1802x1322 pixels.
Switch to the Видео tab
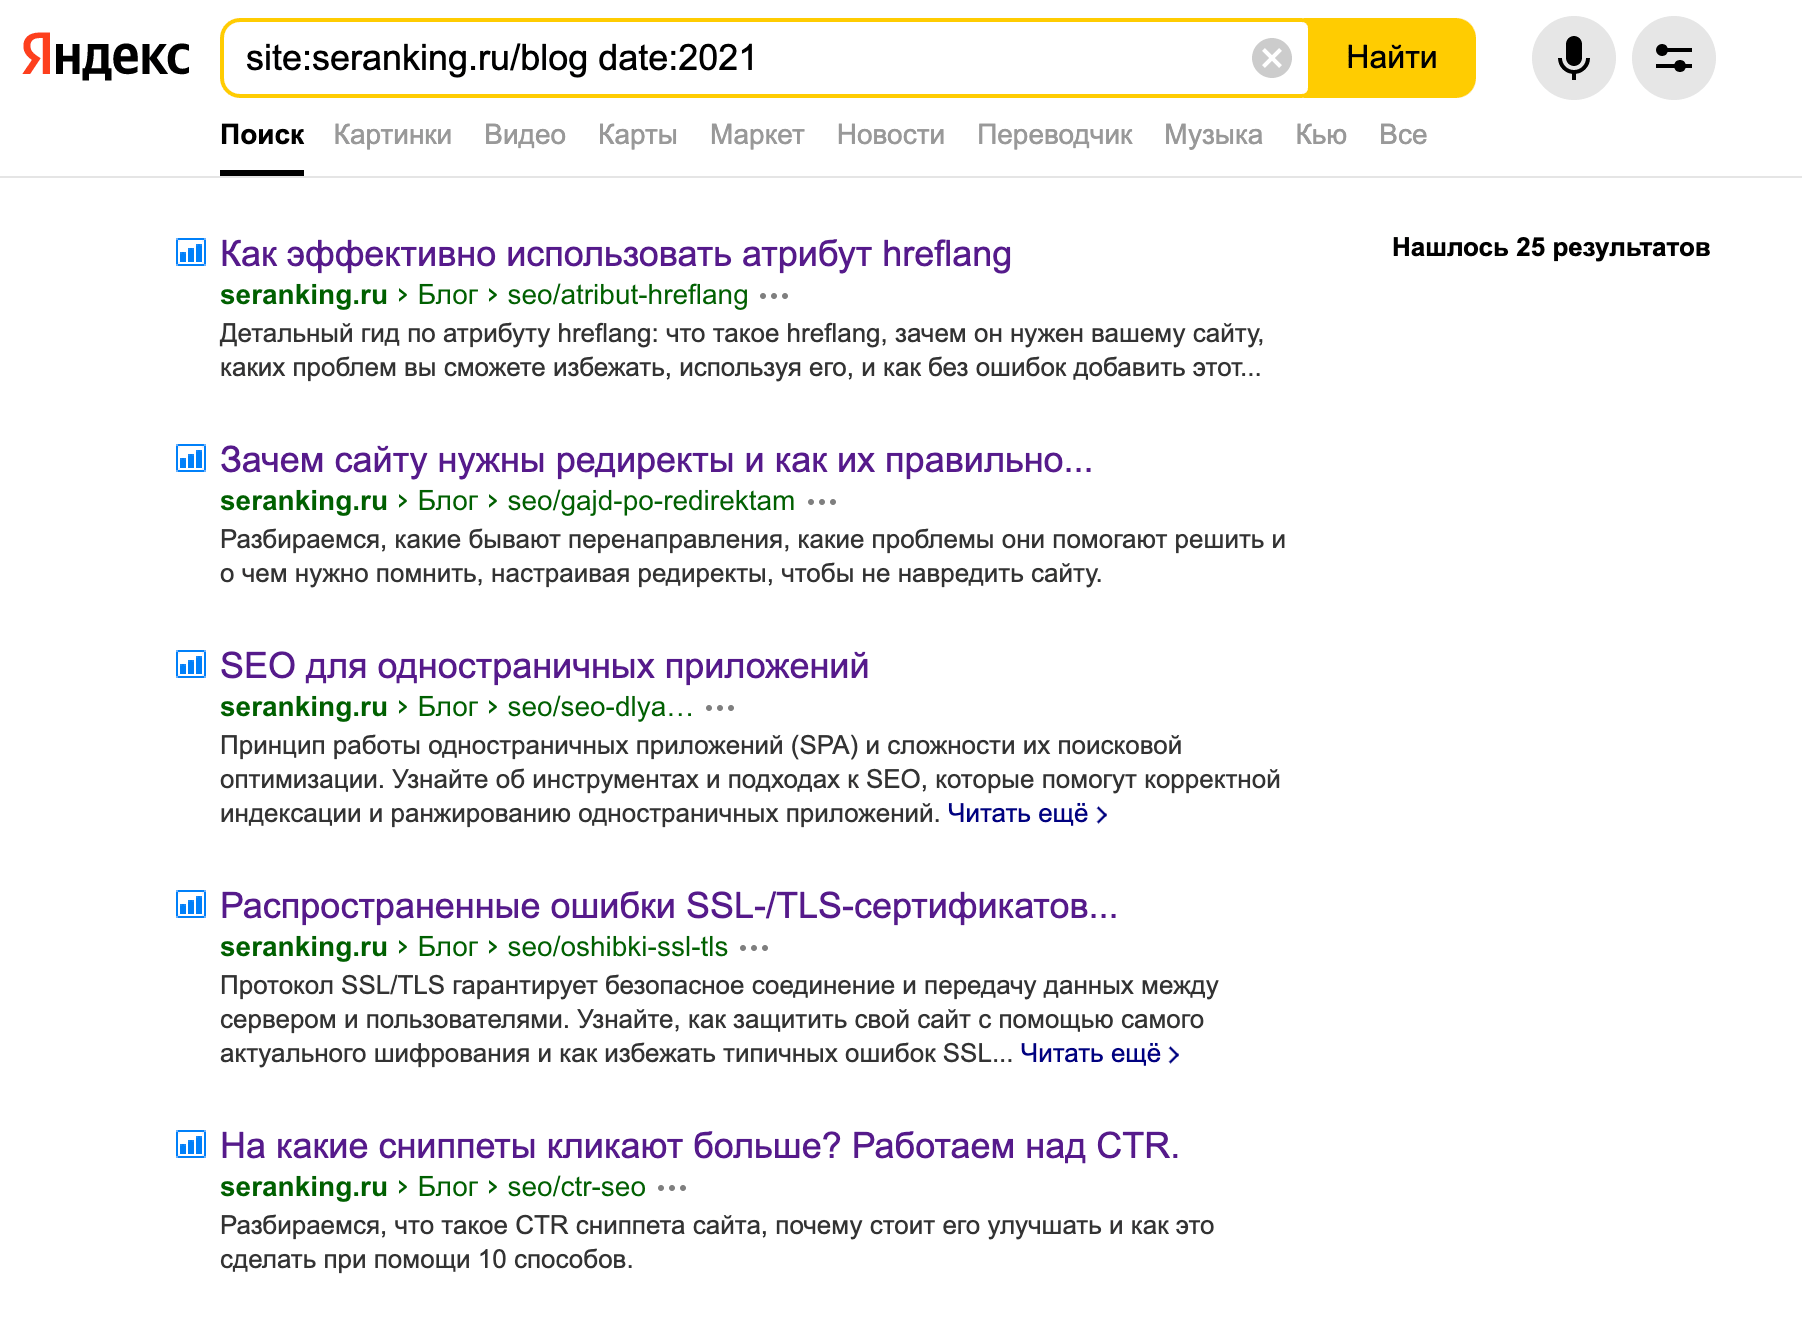point(525,135)
